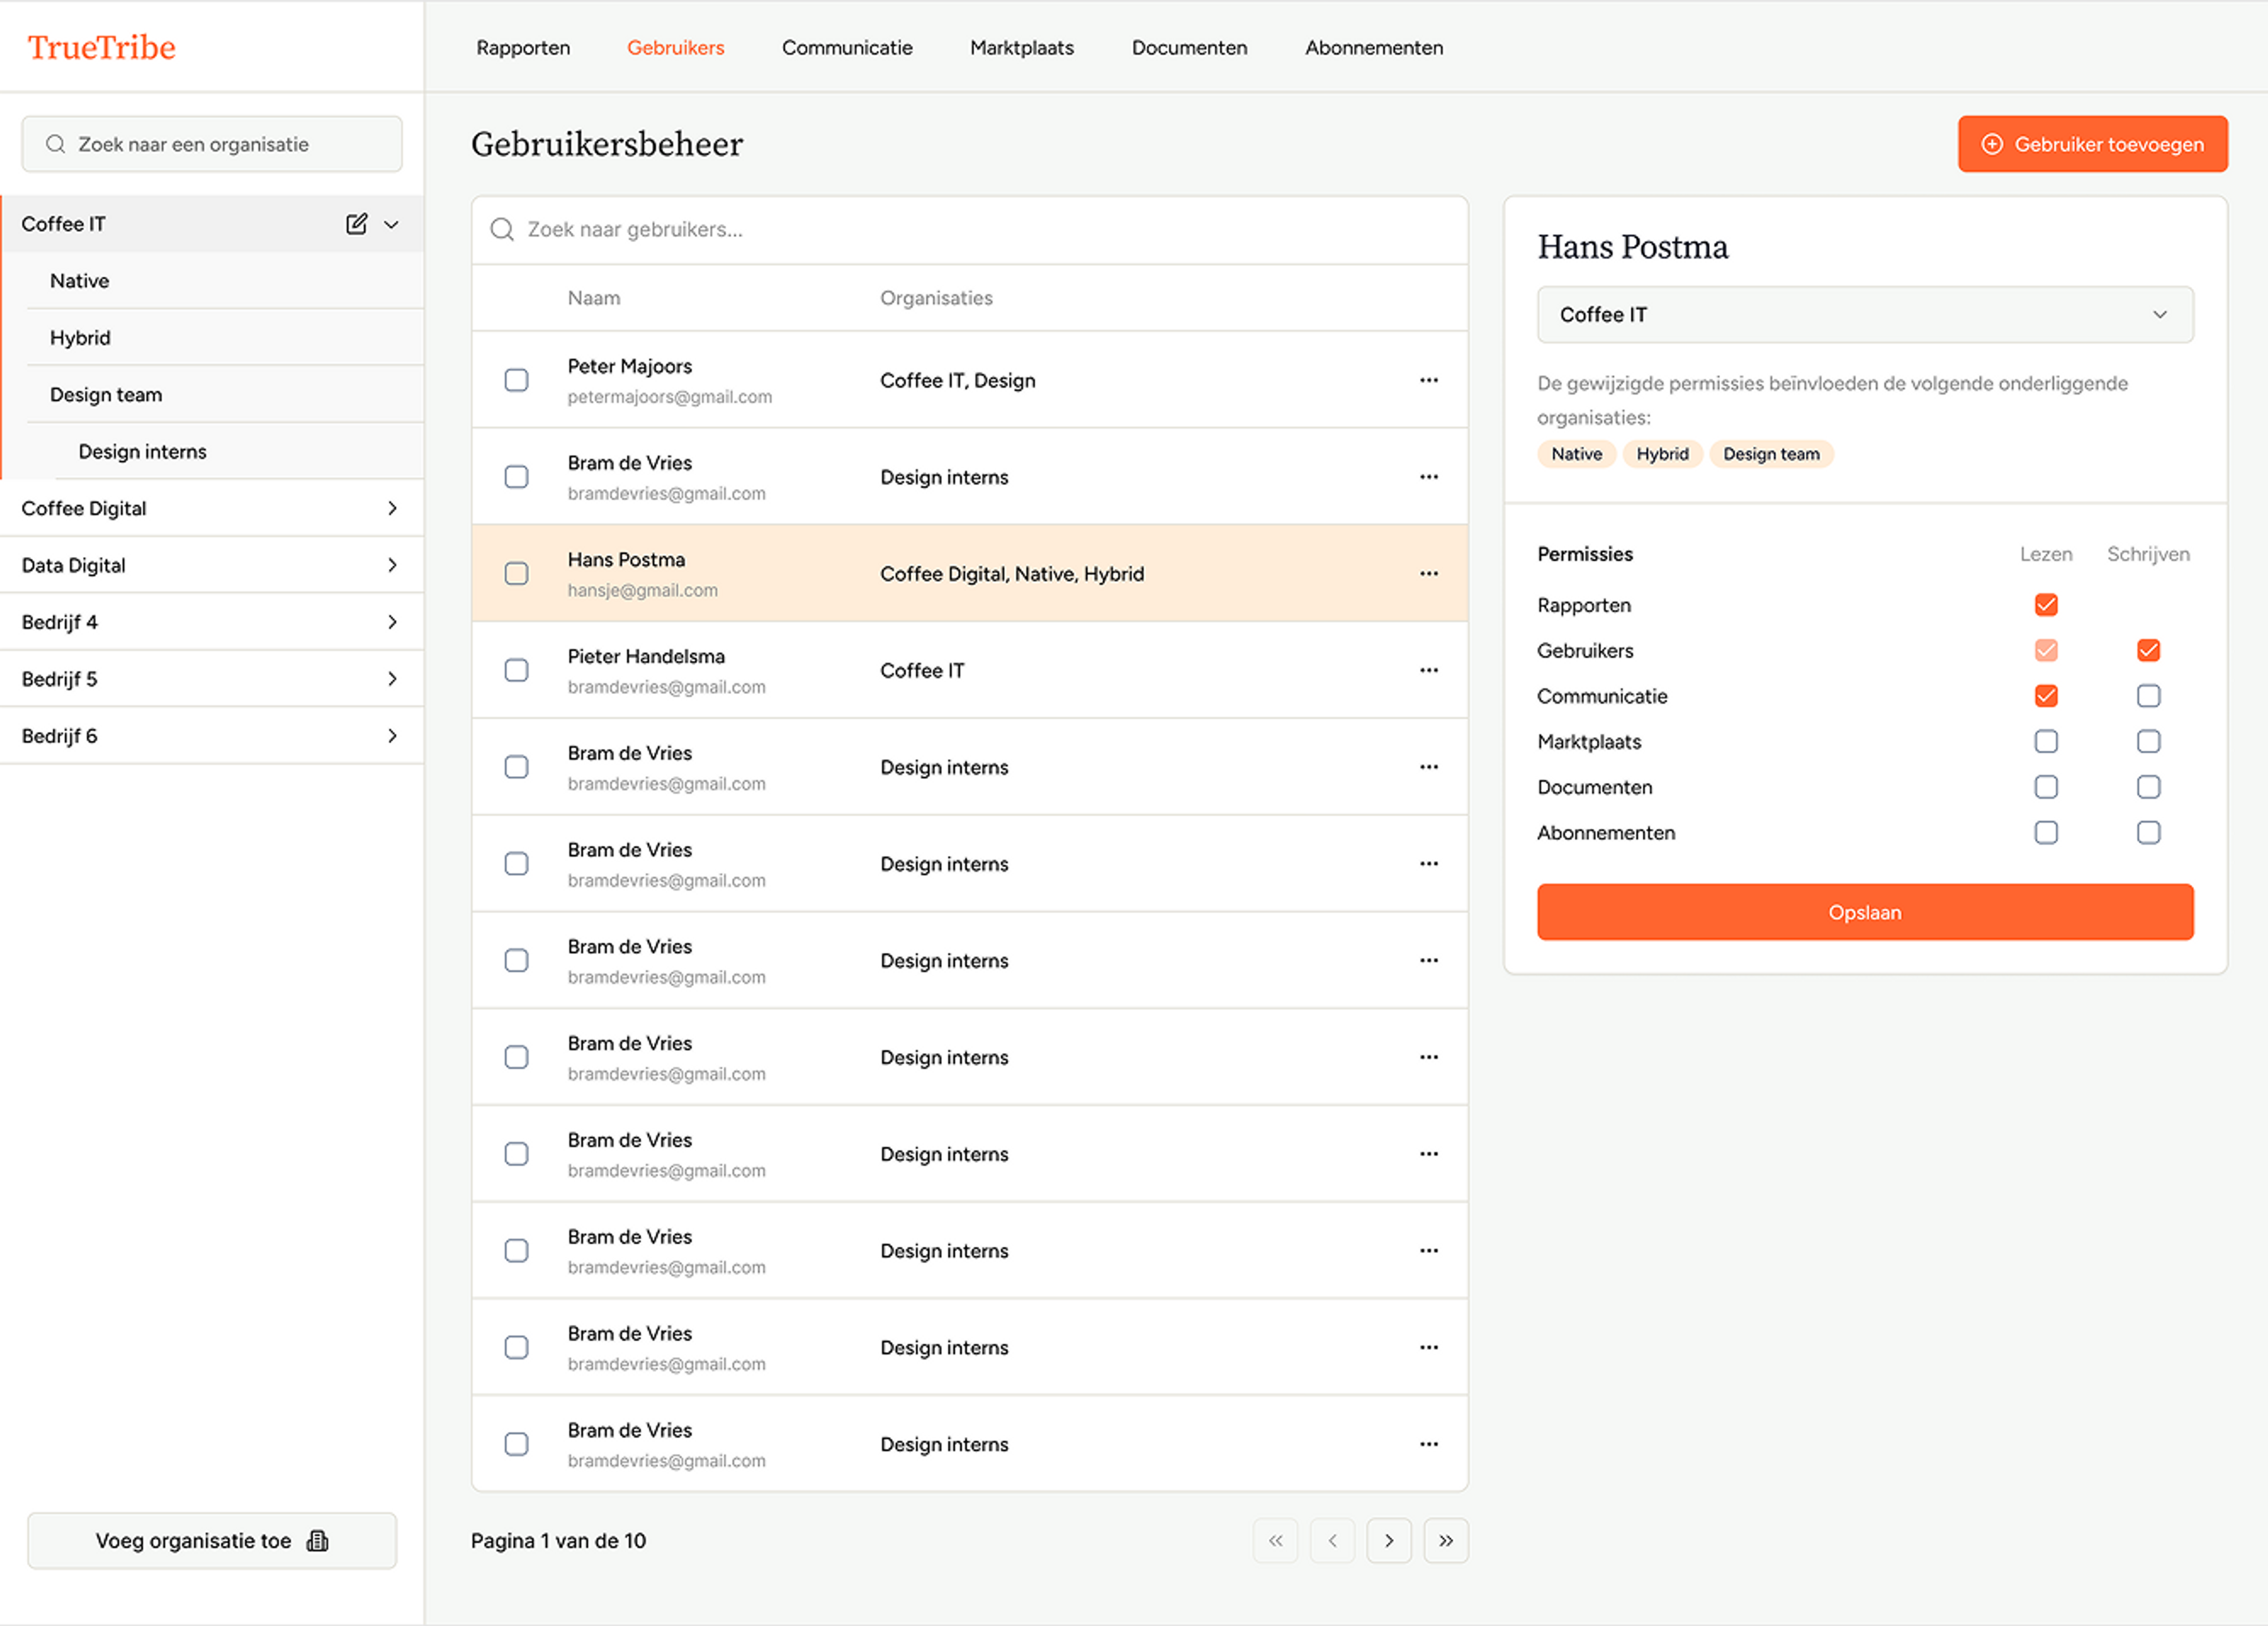Select the Hybrid organization tag chip
The image size is (2268, 1626).
pyautogui.click(x=1663, y=453)
